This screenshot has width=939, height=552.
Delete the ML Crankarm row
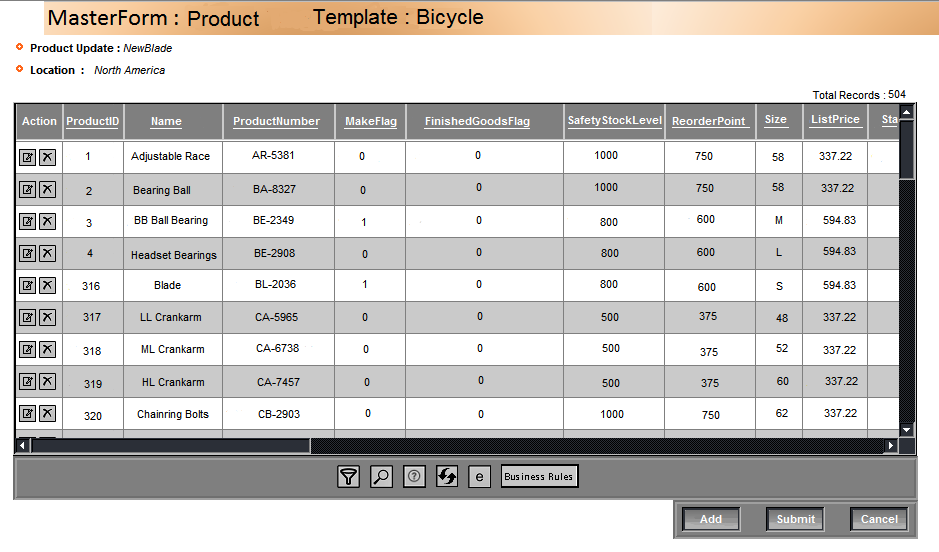click(x=47, y=349)
